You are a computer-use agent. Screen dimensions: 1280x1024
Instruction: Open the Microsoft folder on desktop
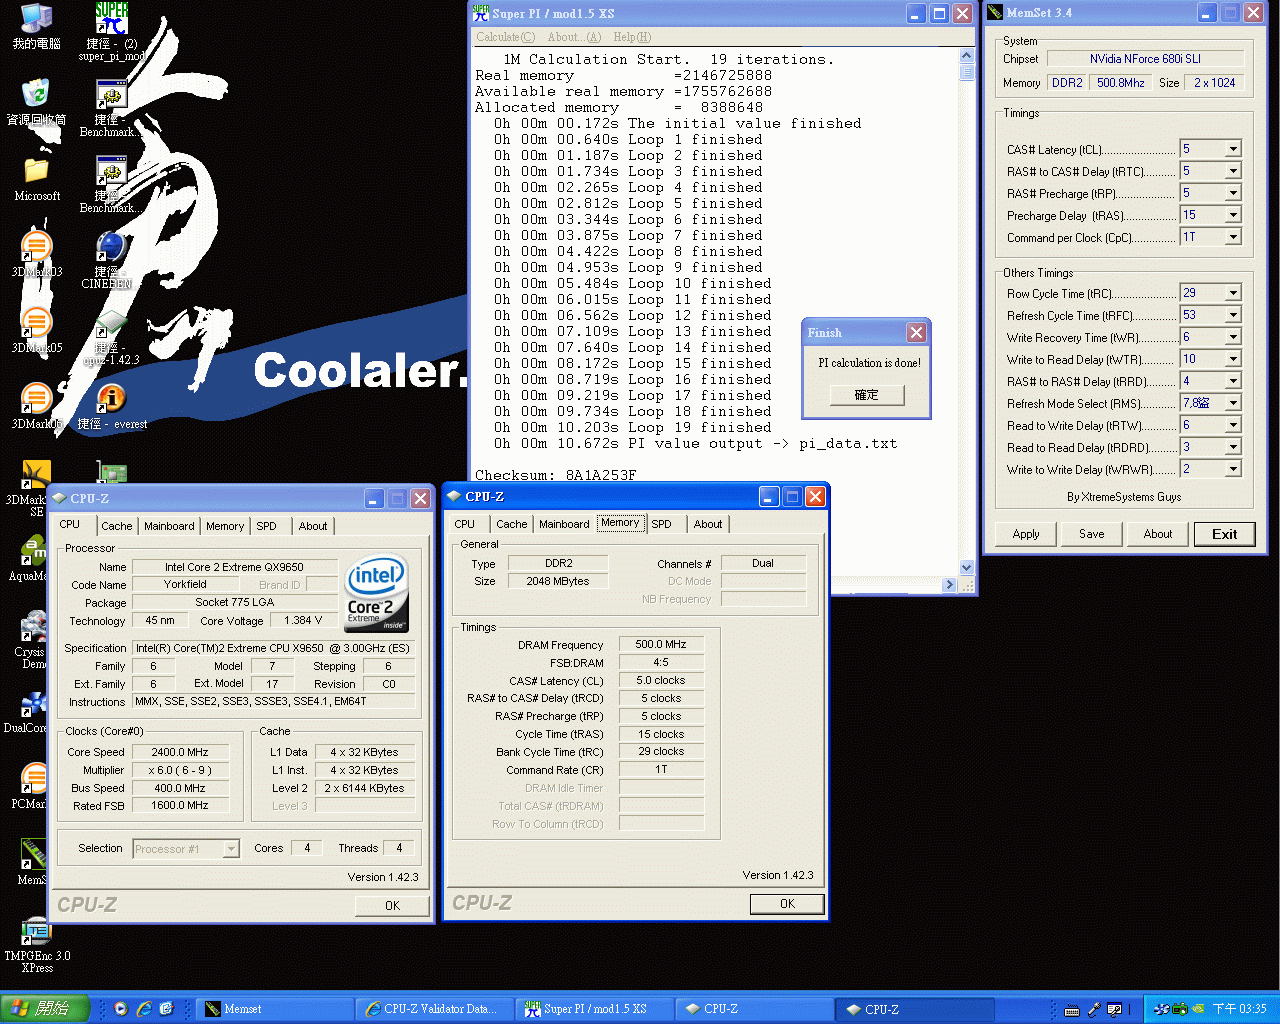point(36,178)
